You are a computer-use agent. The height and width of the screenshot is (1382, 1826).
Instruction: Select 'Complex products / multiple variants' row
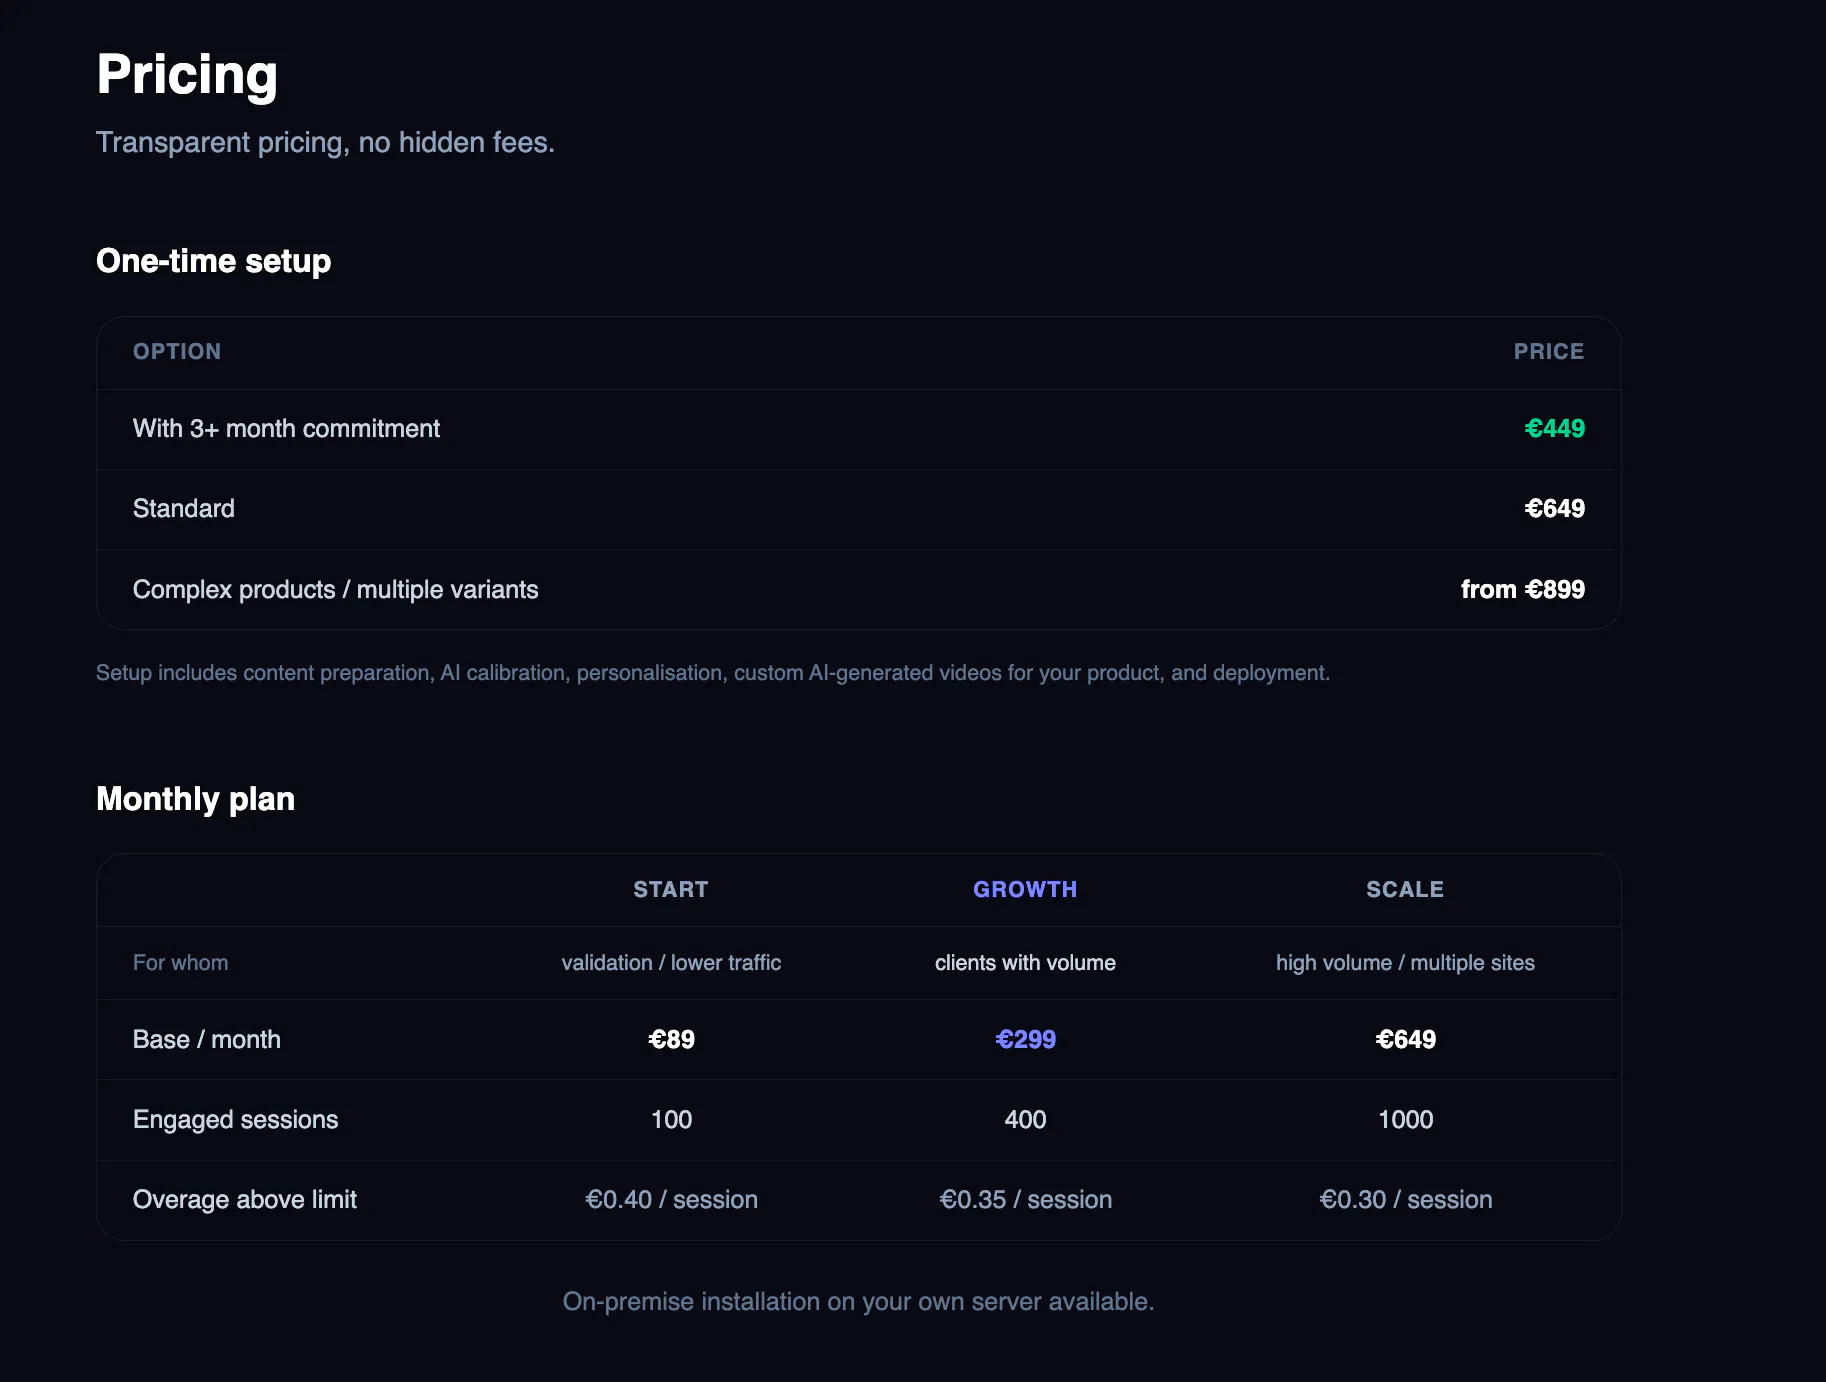click(859, 590)
